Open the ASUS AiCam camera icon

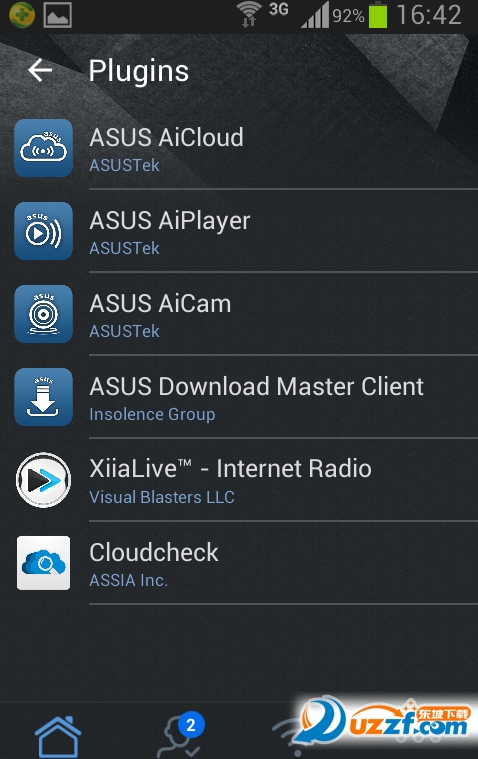(x=44, y=314)
